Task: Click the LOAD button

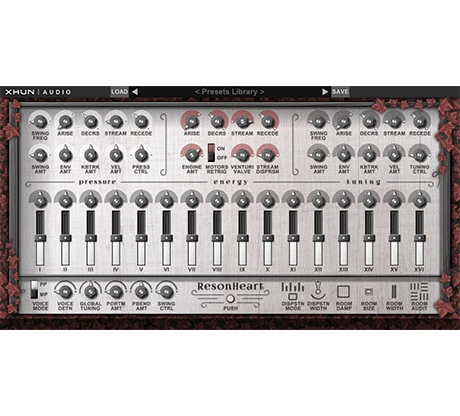Action: (x=120, y=92)
